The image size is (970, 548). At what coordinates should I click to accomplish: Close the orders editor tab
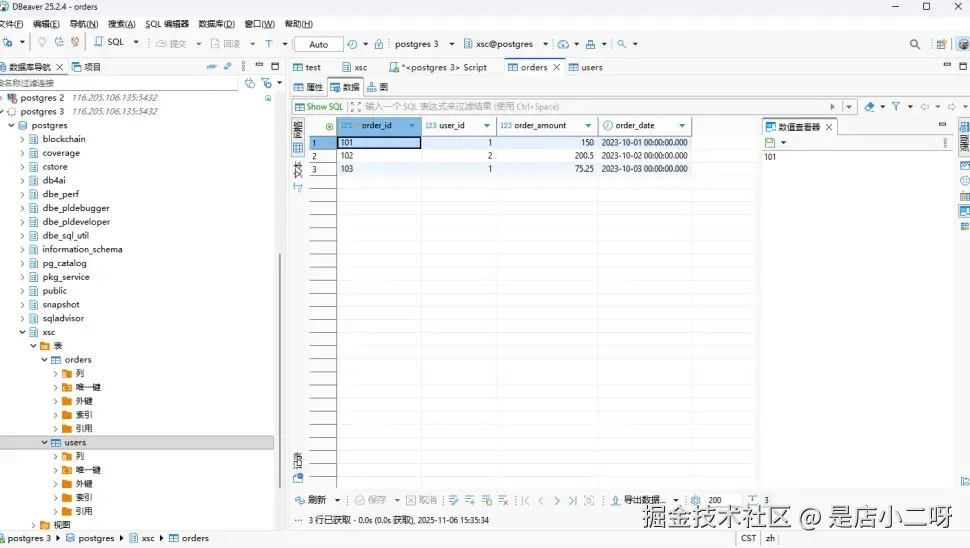point(557,67)
